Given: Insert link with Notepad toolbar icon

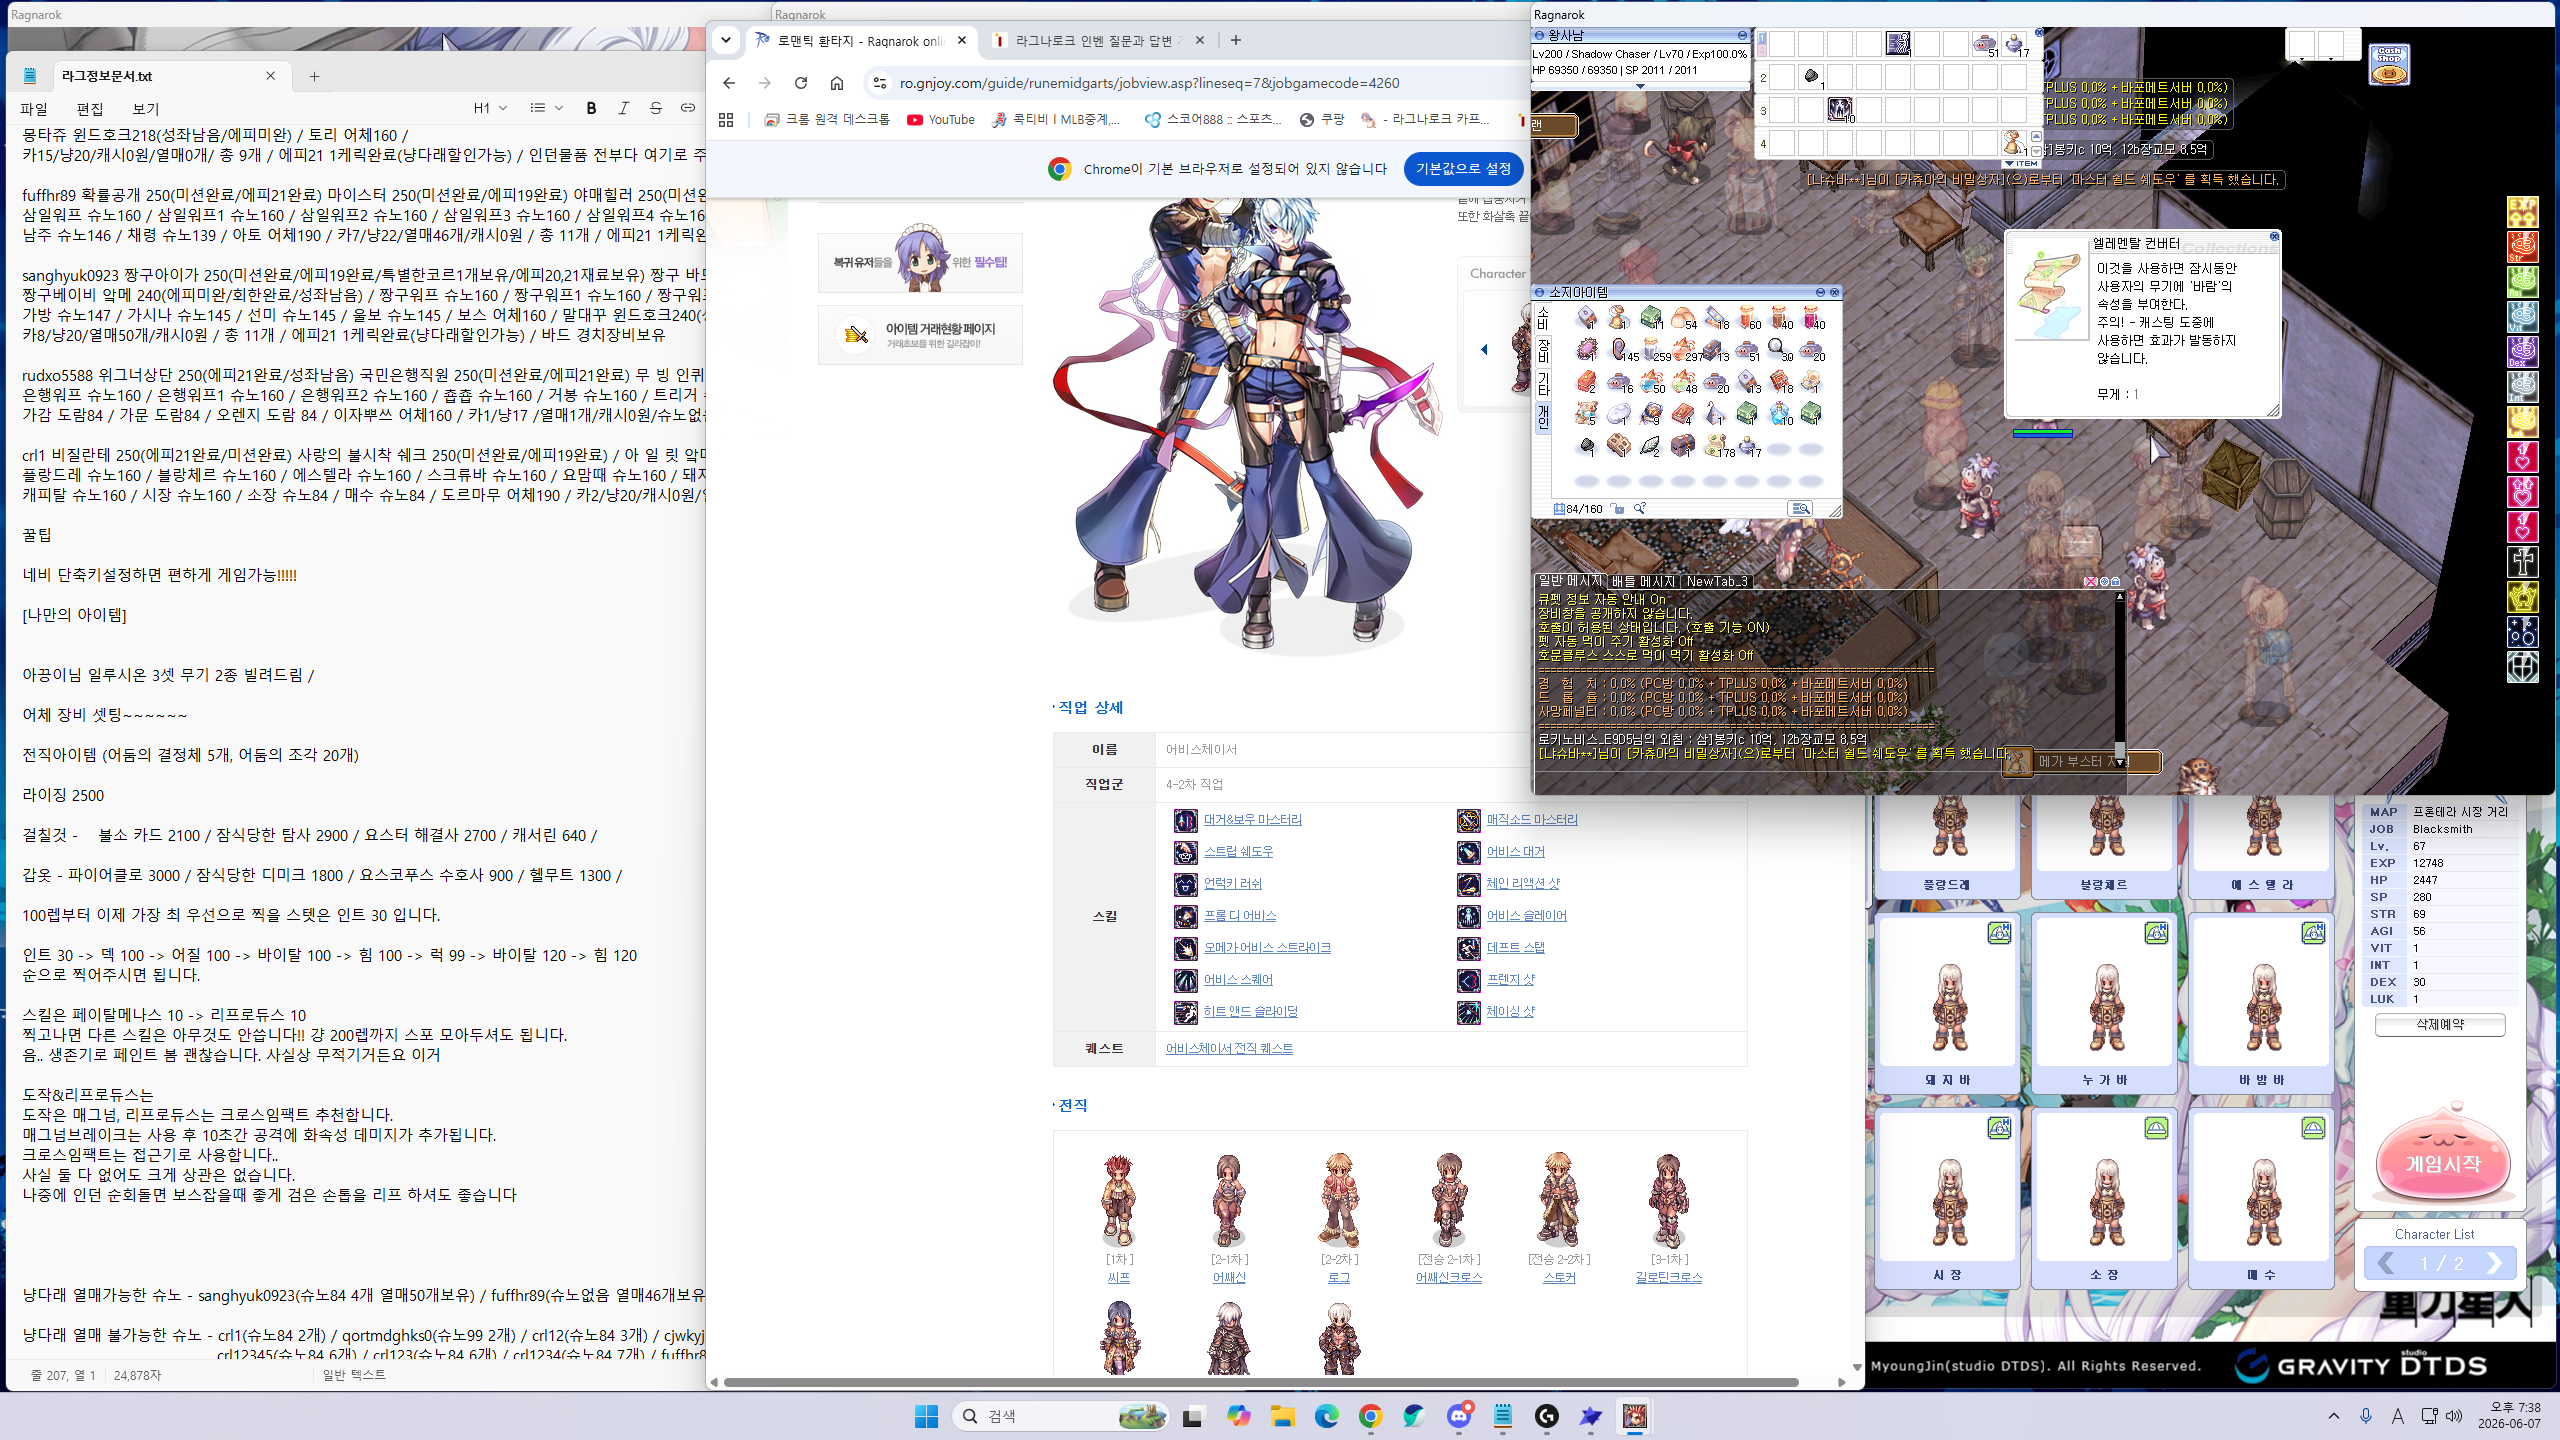Looking at the screenshot, I should 688,108.
